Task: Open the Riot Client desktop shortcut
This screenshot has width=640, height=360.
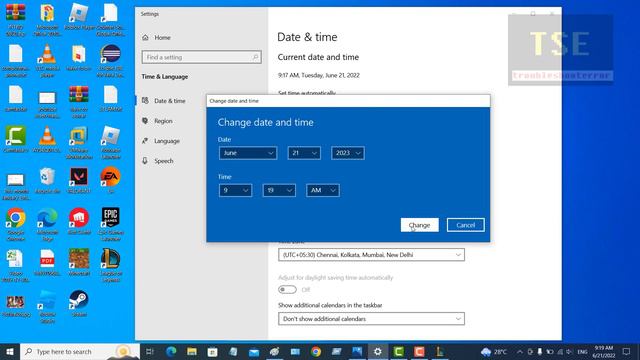Action: pos(79,221)
